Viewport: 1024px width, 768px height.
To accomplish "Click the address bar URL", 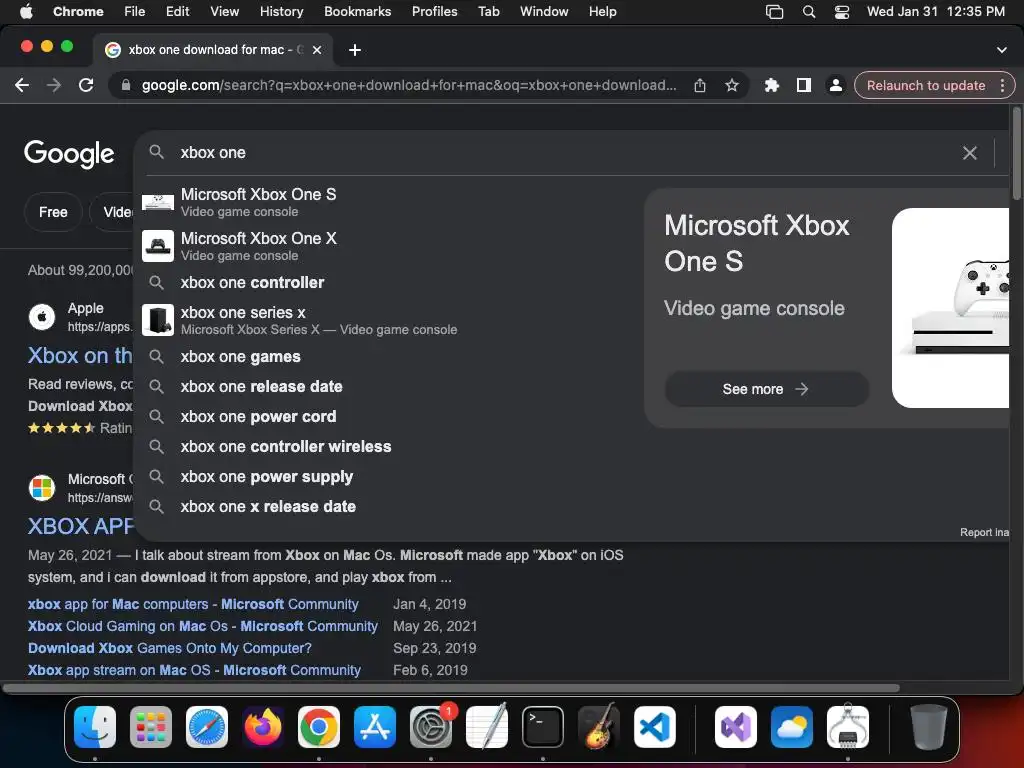I will 409,86.
